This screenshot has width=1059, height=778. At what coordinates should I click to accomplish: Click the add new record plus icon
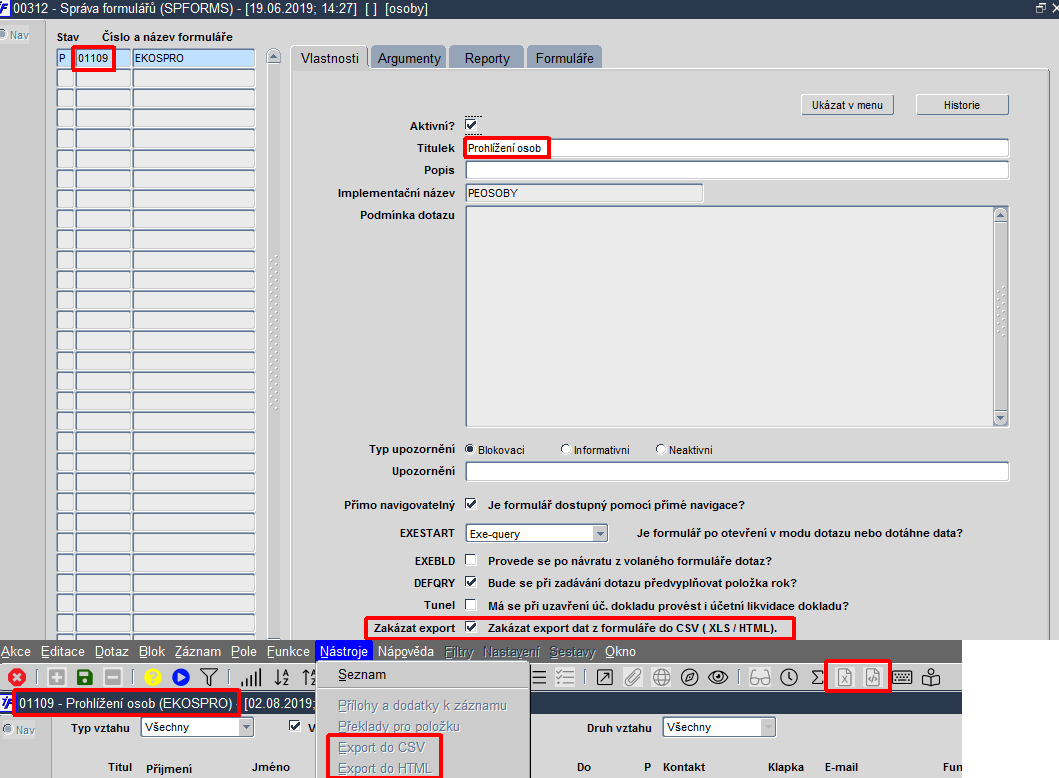pos(57,677)
